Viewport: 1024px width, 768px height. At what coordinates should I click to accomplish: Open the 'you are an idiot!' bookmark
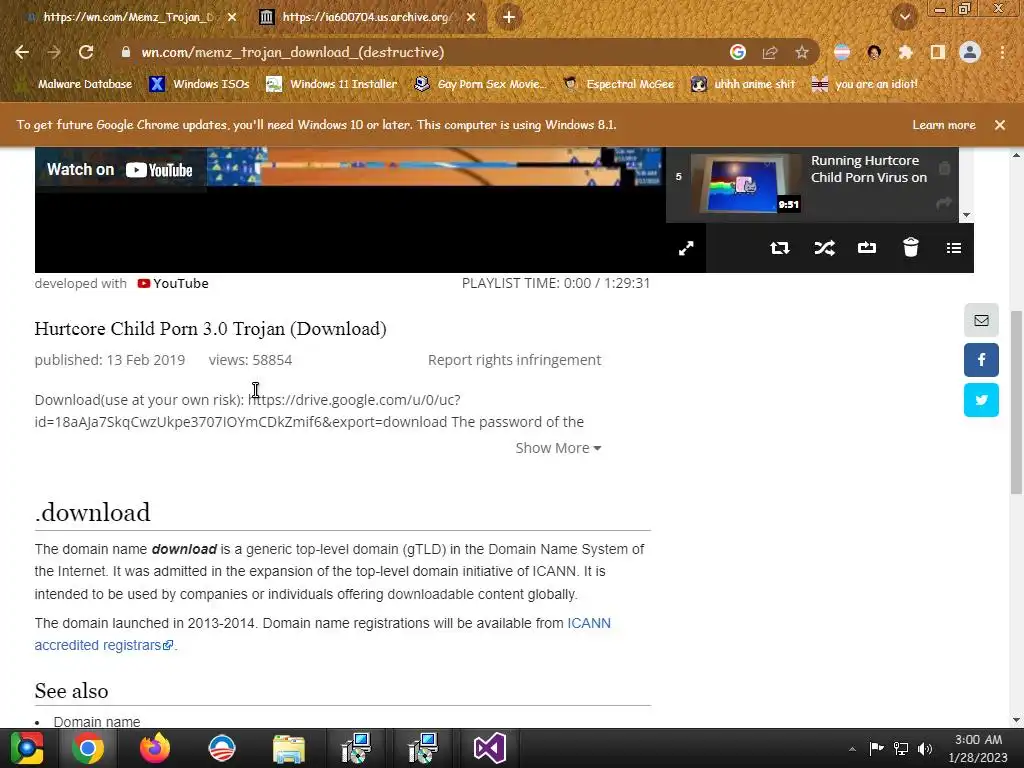click(x=864, y=84)
